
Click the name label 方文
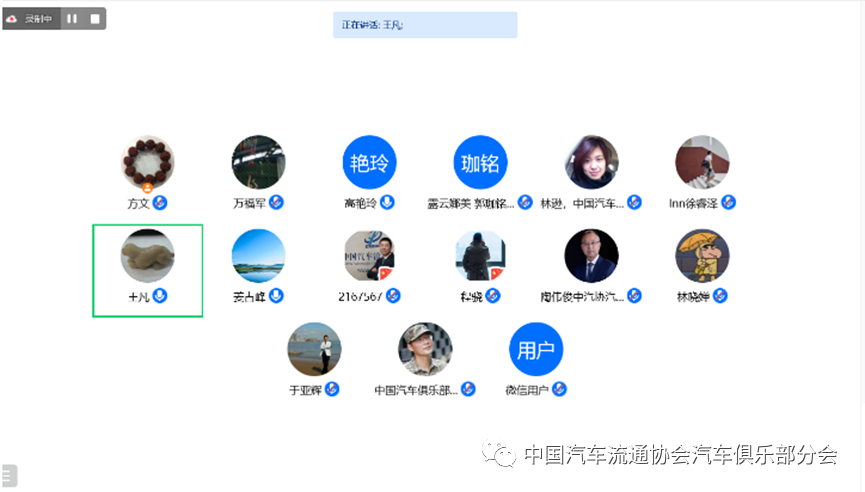pos(138,204)
